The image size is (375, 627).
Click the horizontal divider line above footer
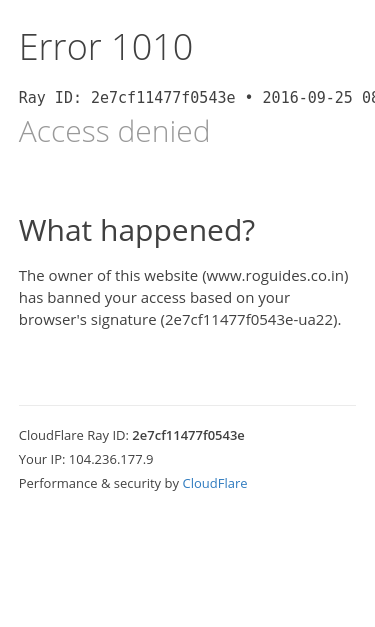[187, 405]
